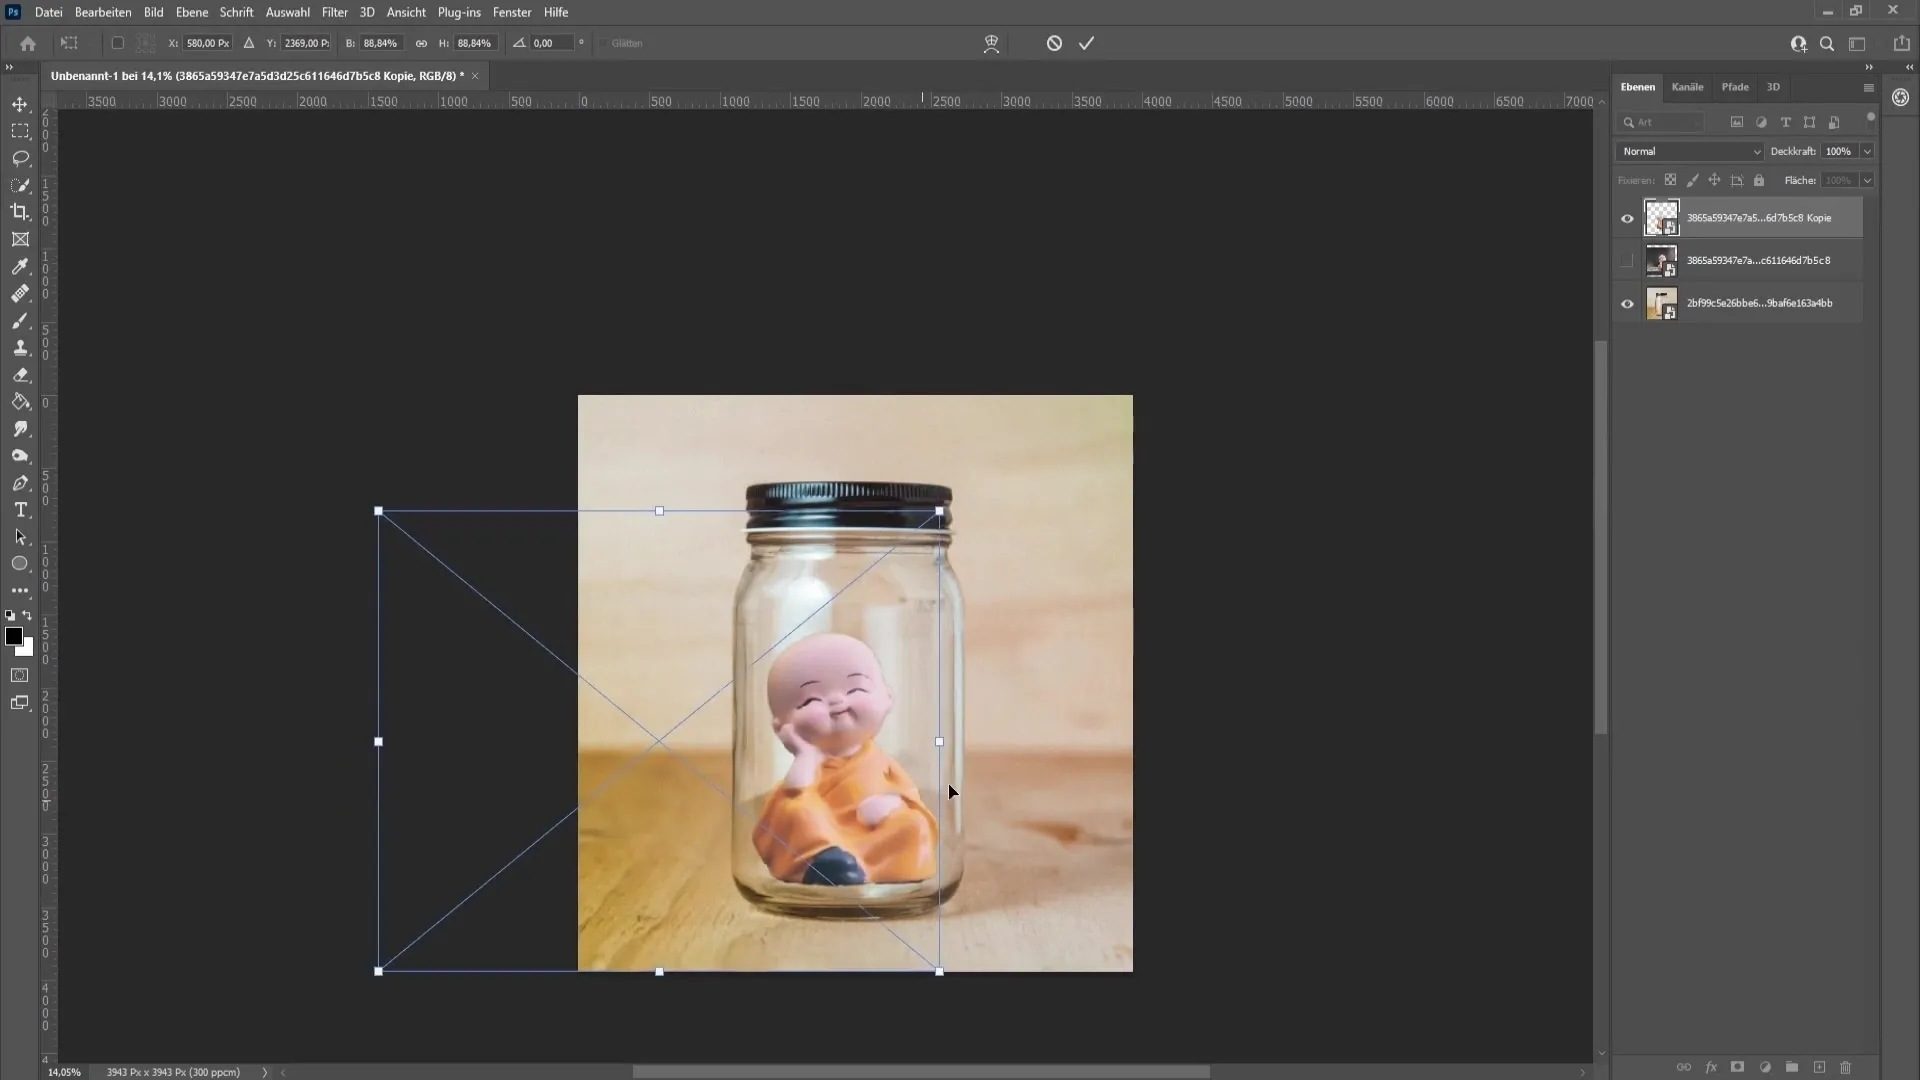Hide the middle layer in panel
The height and width of the screenshot is (1080, 1920).
tap(1627, 260)
